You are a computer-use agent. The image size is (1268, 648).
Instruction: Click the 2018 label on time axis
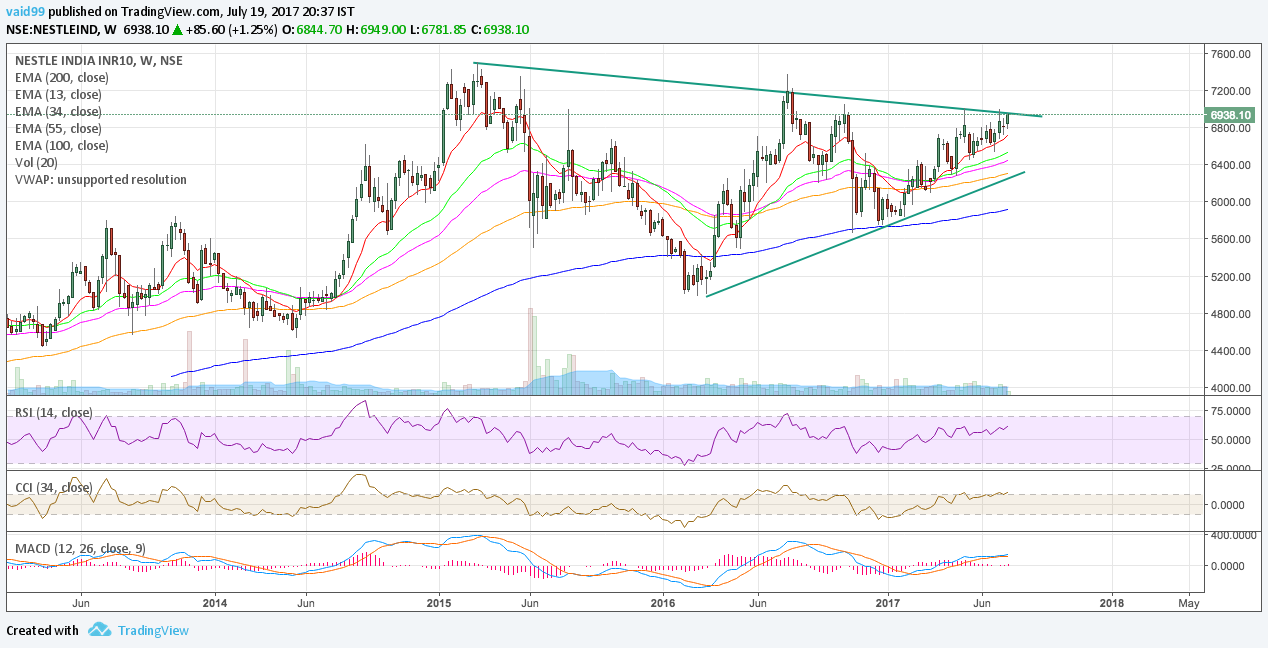1112,603
